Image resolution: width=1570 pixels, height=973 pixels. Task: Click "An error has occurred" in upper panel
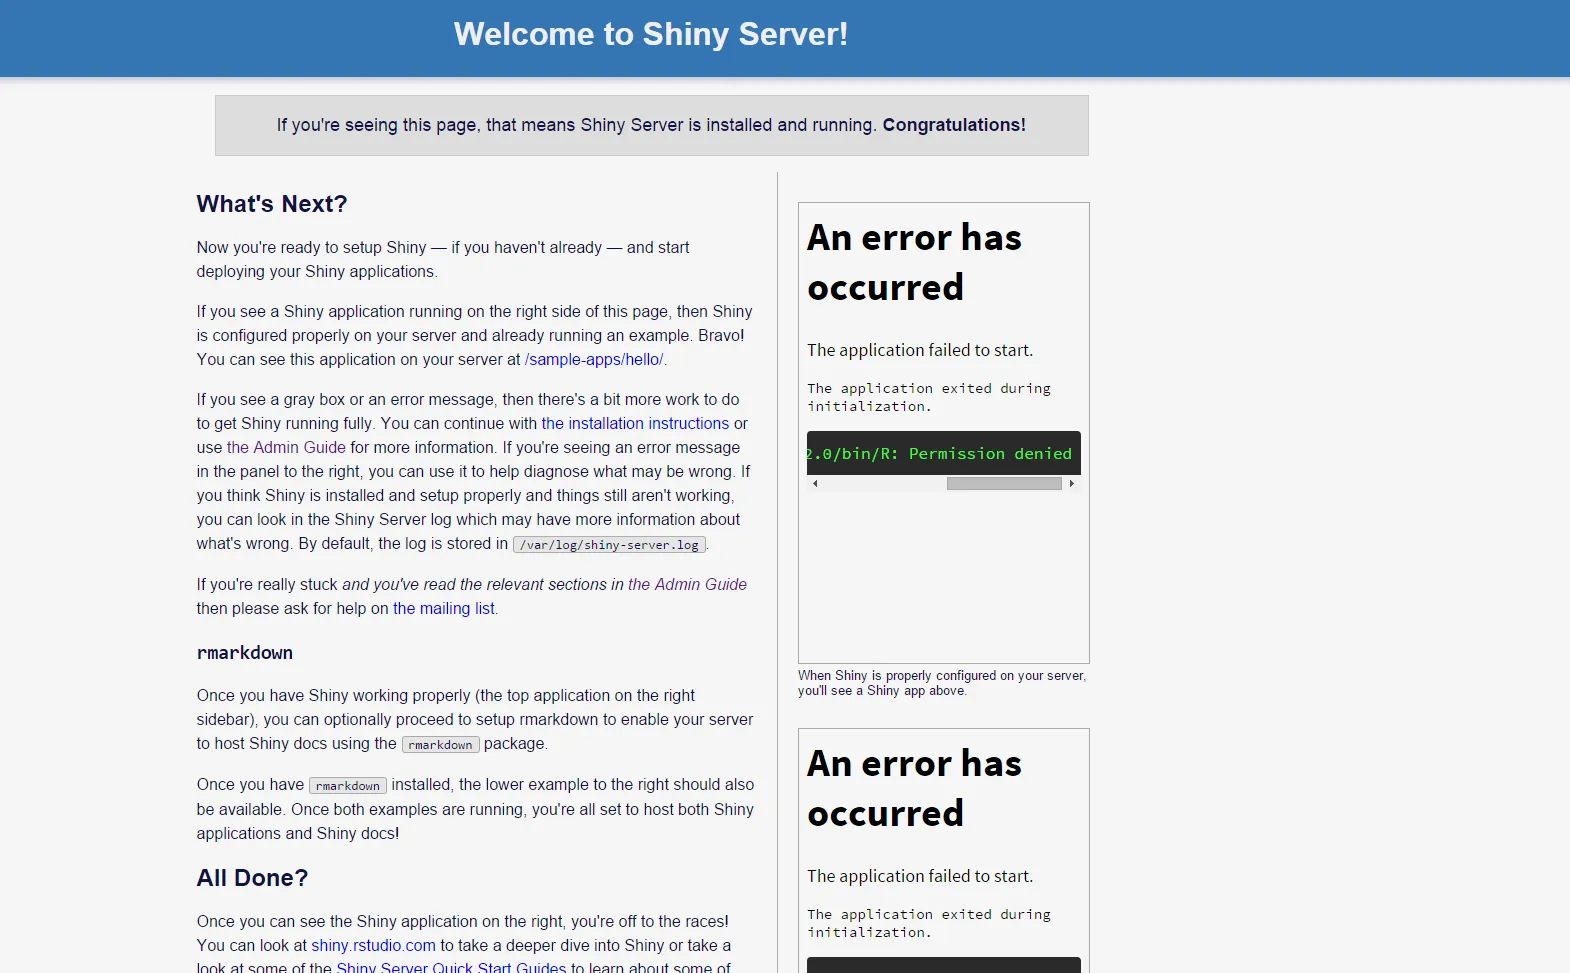pyautogui.click(x=914, y=262)
